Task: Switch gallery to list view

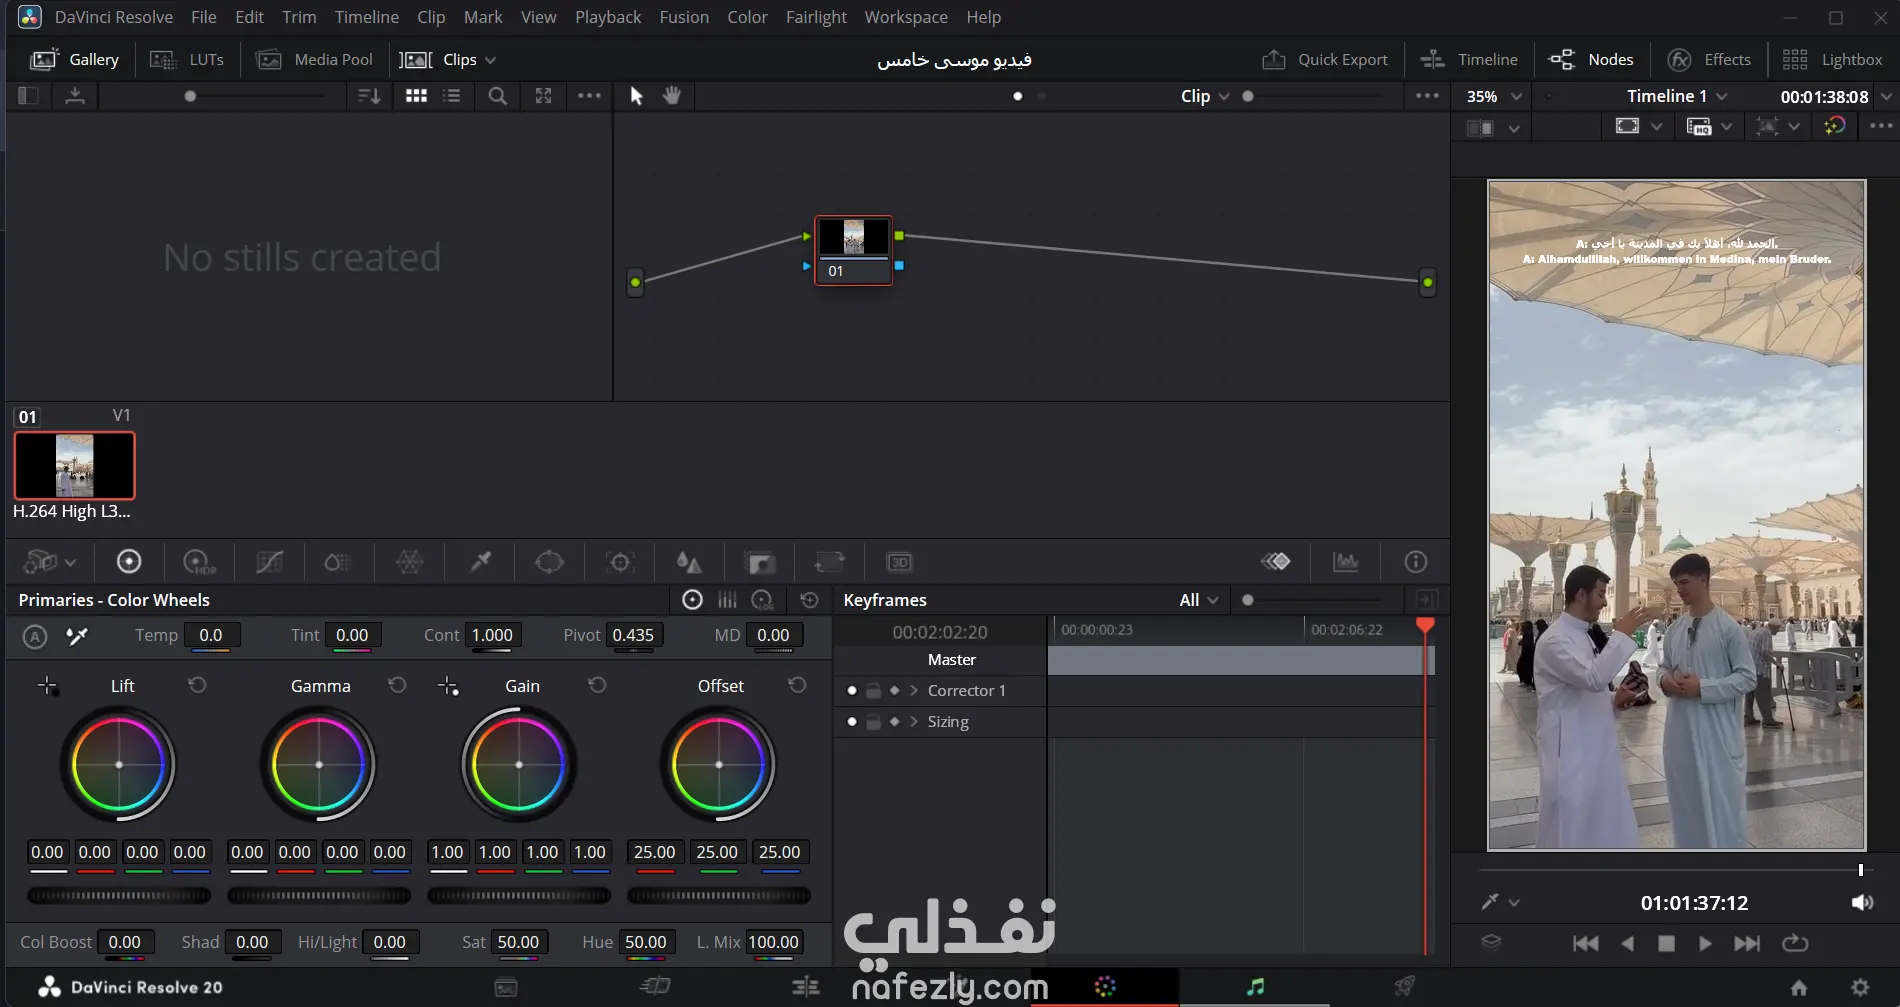Action: (x=452, y=96)
